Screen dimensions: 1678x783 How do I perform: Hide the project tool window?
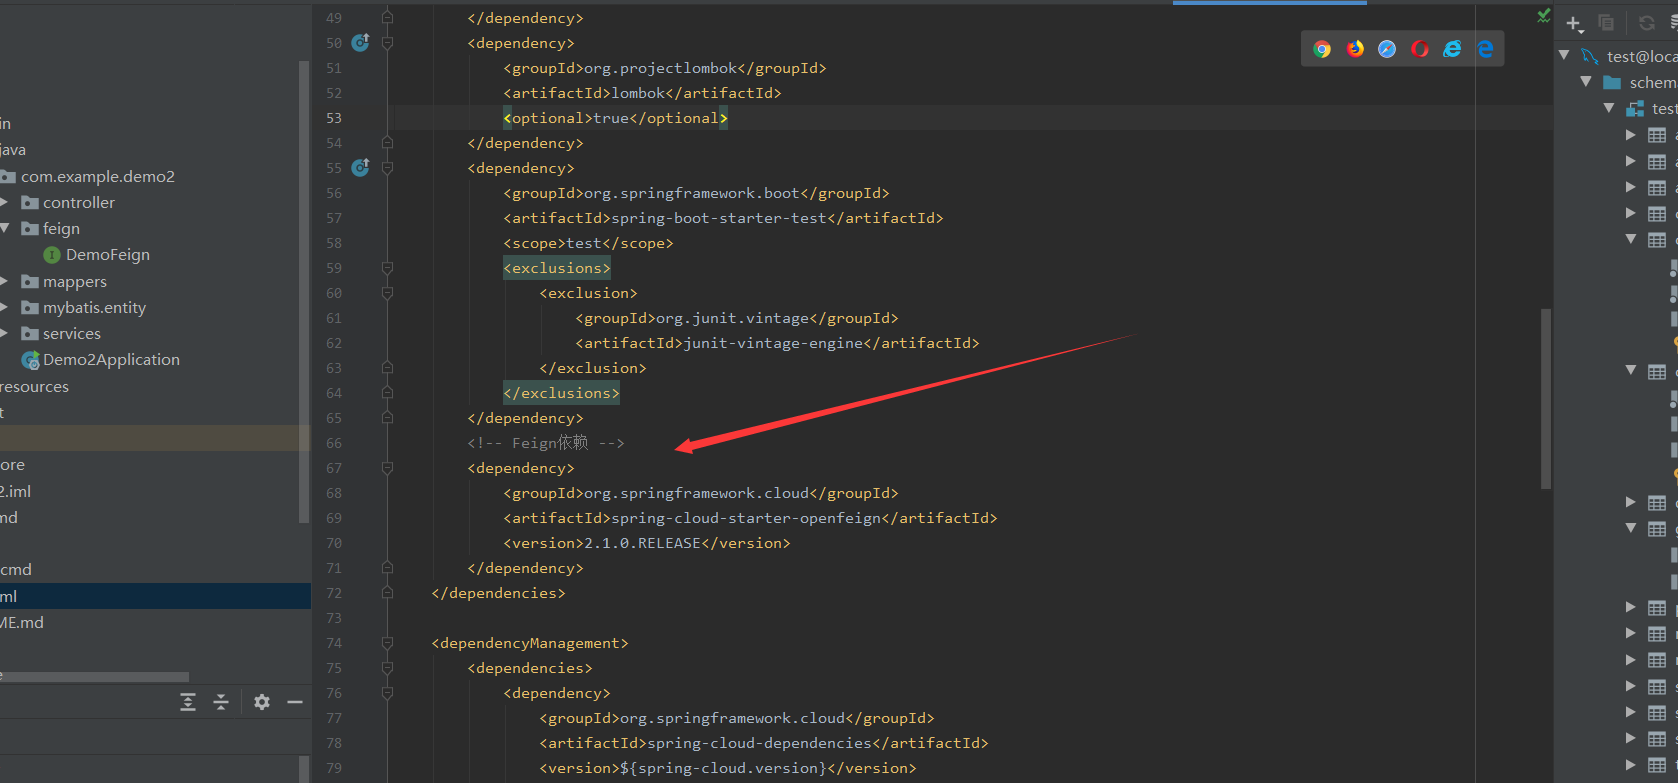[x=295, y=702]
